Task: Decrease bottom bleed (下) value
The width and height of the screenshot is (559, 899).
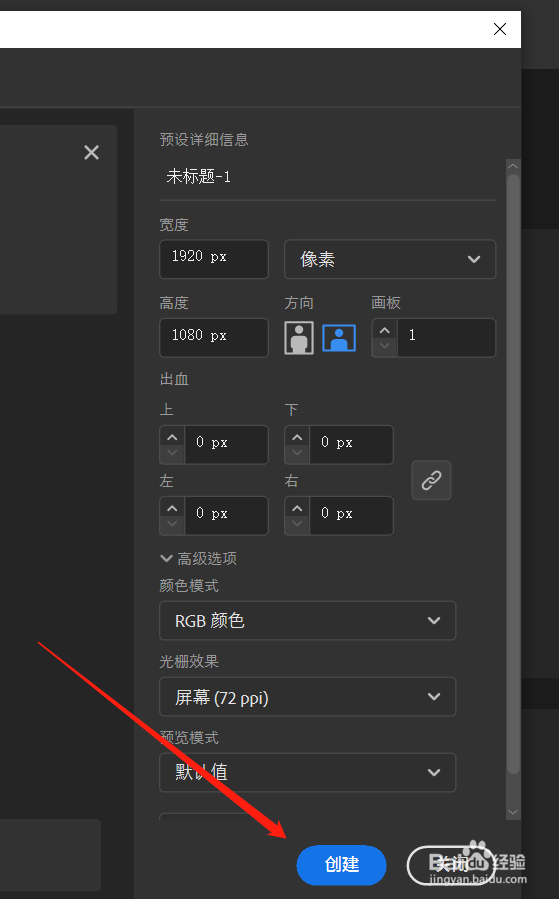Action: point(297,454)
